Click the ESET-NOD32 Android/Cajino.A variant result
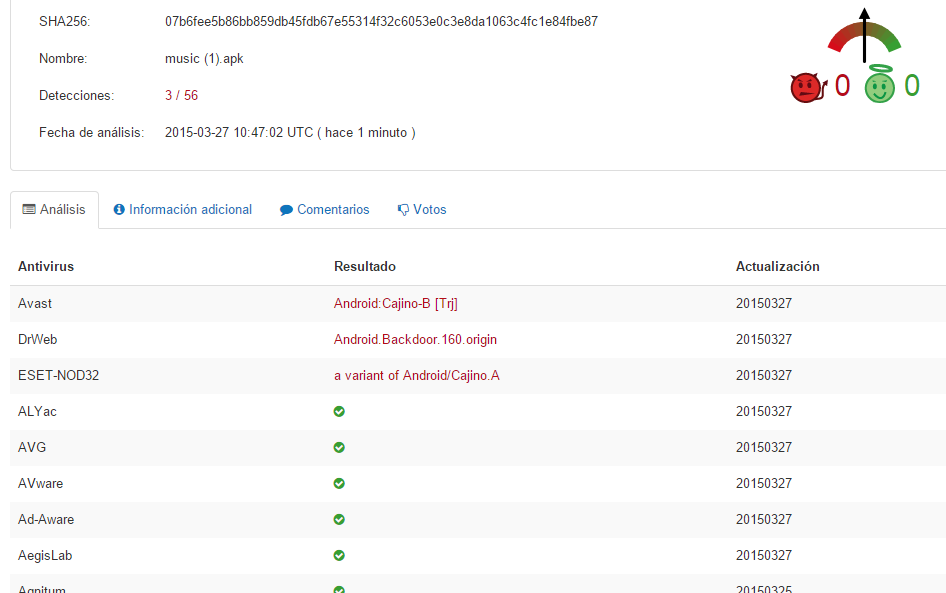The image size is (946, 593). click(416, 375)
